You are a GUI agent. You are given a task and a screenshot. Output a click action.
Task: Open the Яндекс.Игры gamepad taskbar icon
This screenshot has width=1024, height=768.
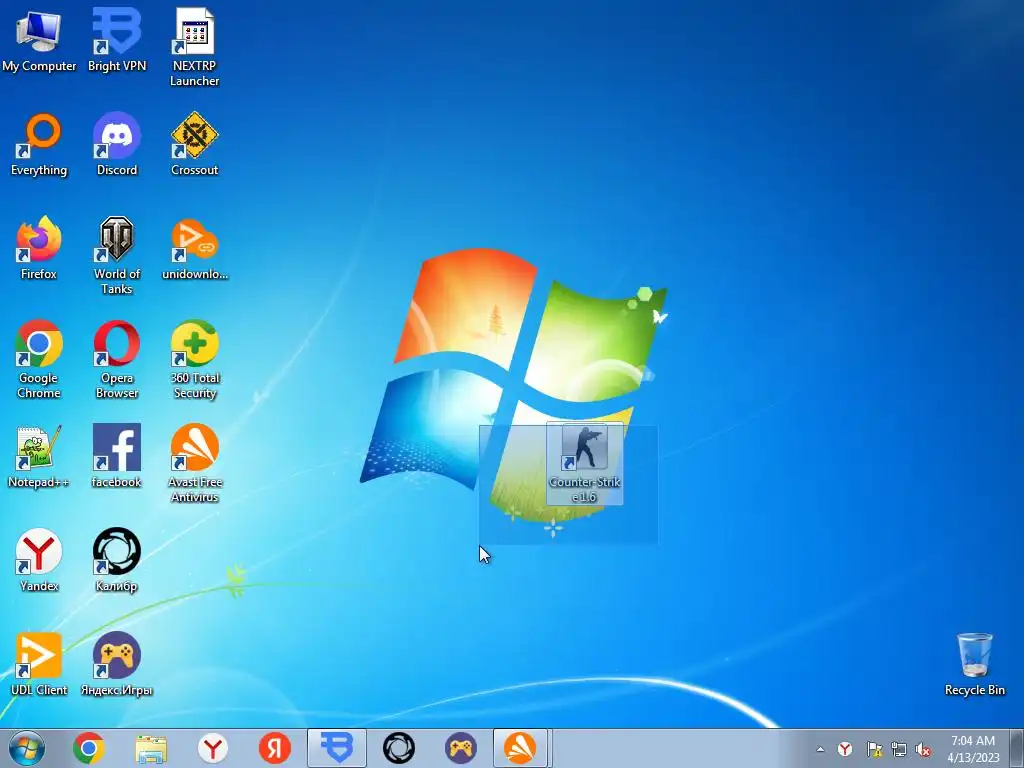tap(460, 748)
